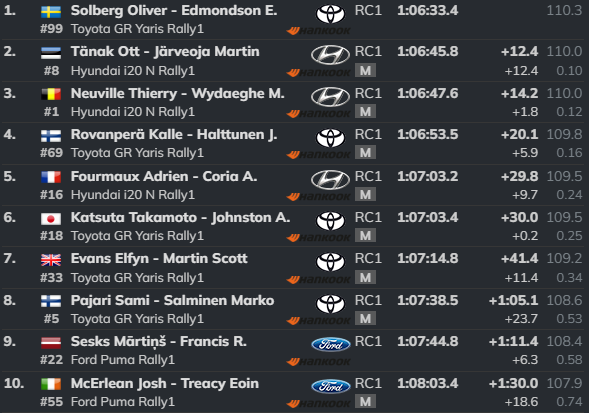Click the Japanese flag beside Katsuta Takamoto
Screen dimensions: 589x413
(x=51, y=219)
